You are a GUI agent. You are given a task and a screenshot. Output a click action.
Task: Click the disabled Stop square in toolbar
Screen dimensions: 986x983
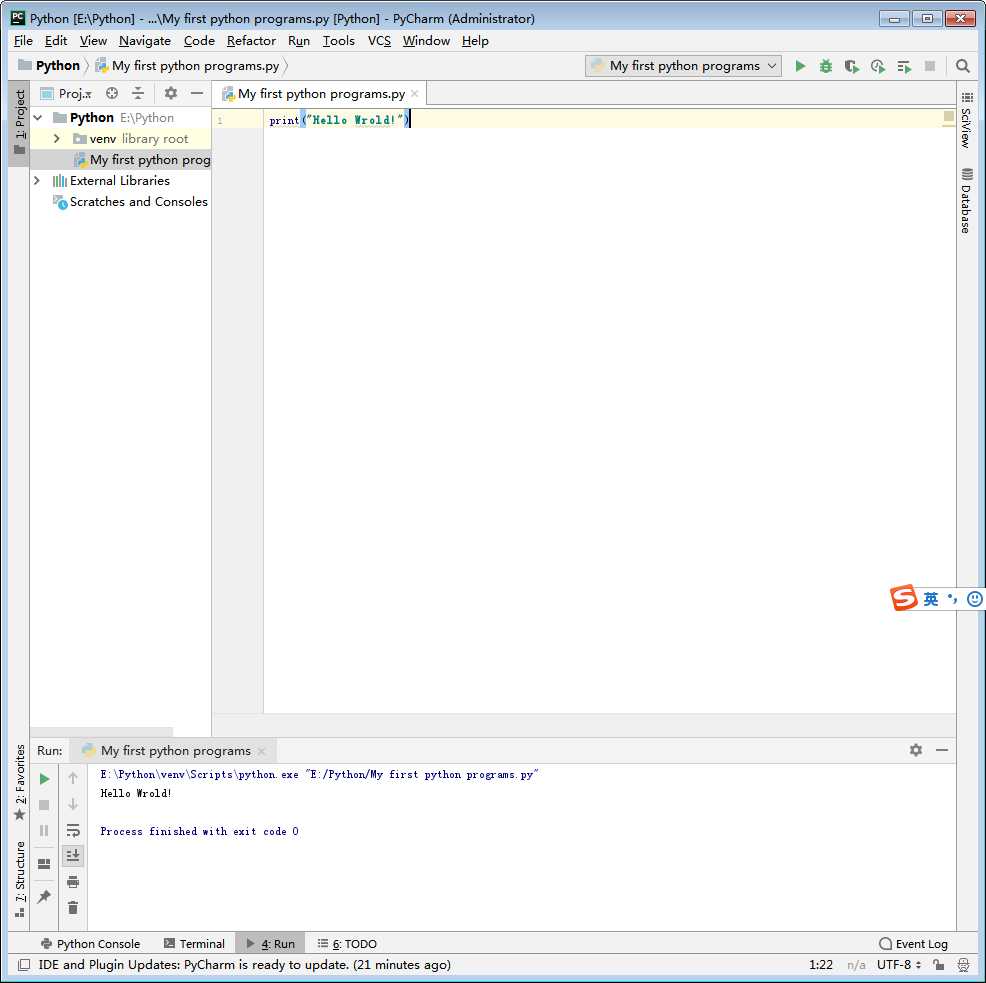point(930,66)
